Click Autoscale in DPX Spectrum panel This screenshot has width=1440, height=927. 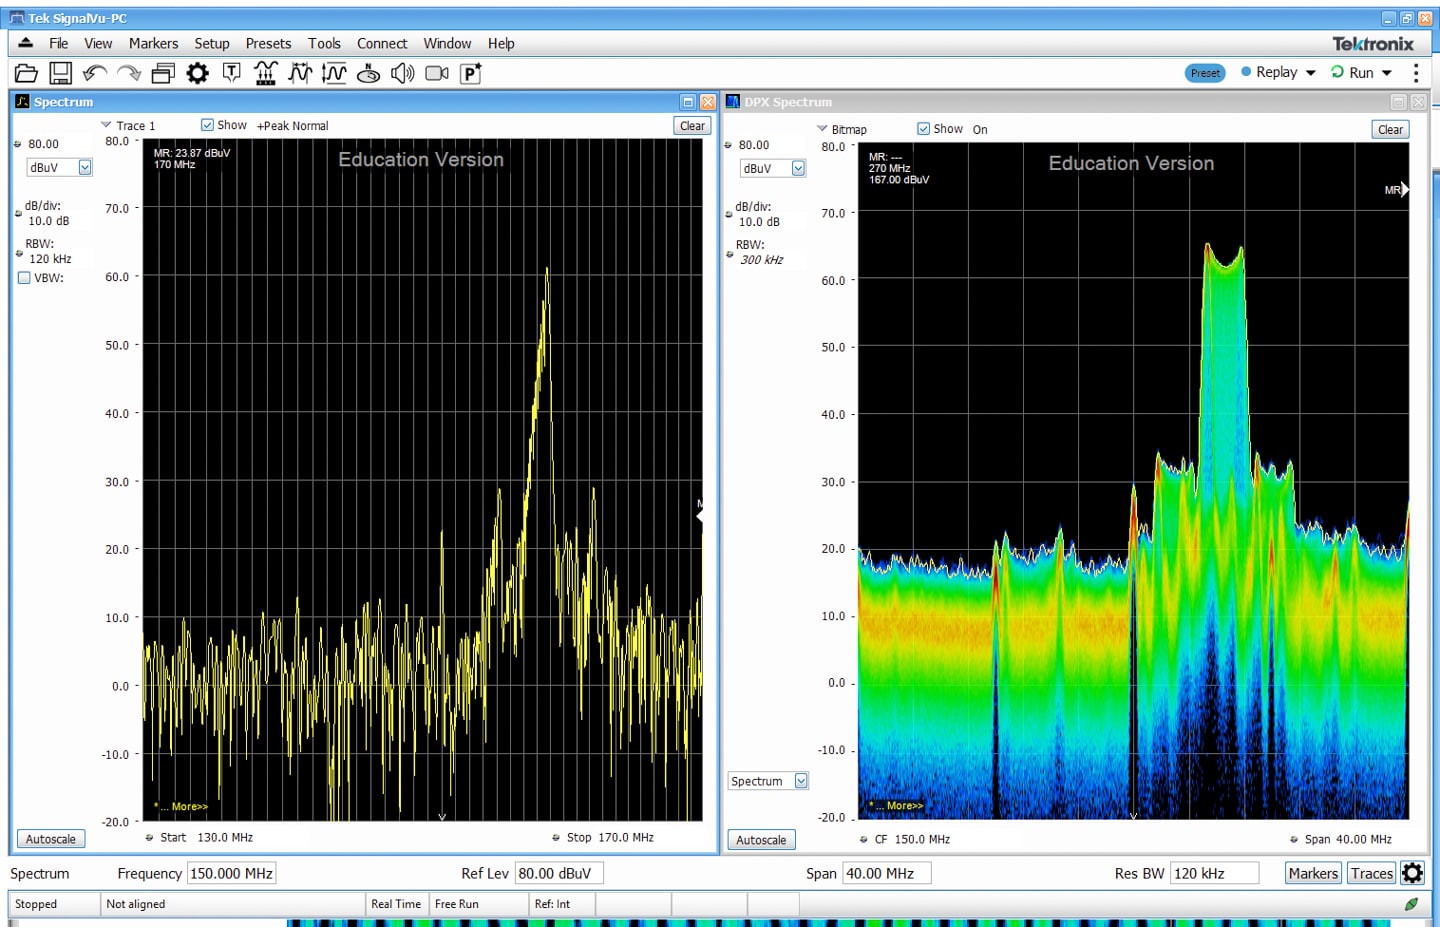pyautogui.click(x=761, y=840)
